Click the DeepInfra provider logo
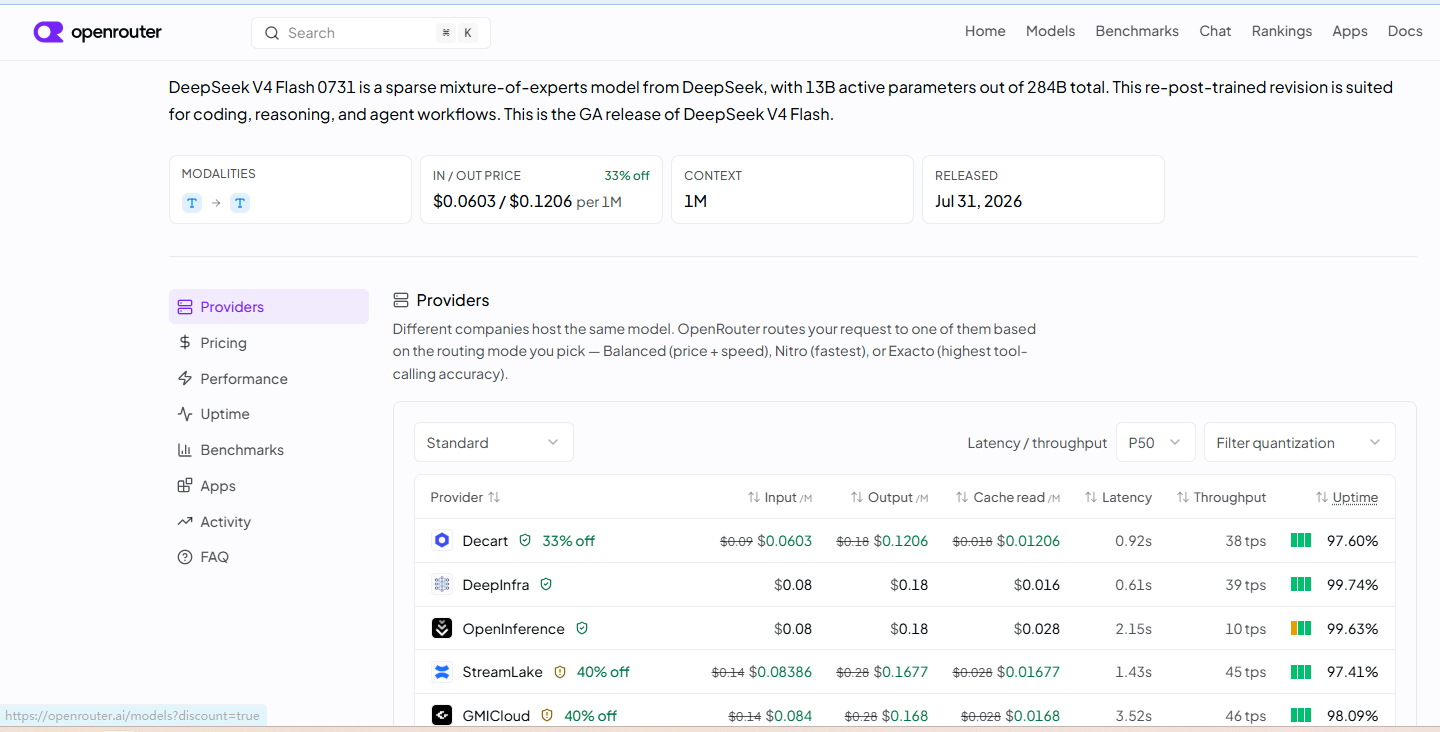1440x732 pixels. (442, 585)
